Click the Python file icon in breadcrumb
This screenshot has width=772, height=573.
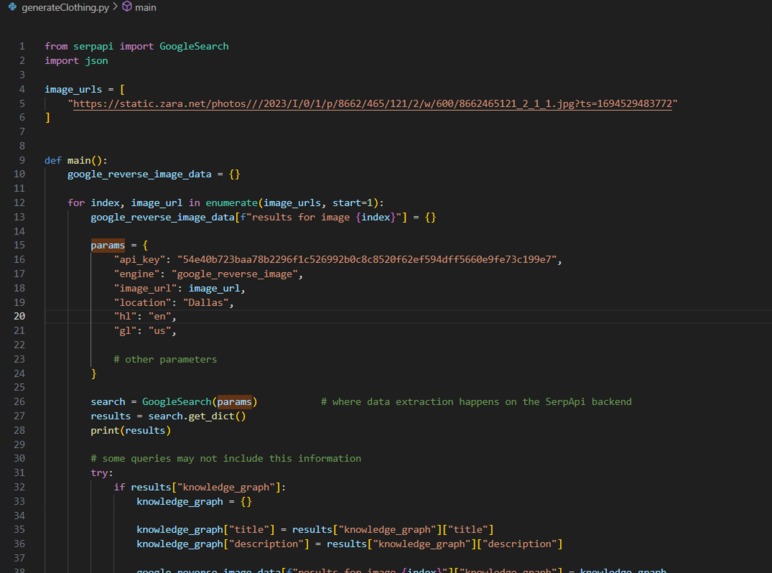pyautogui.click(x=12, y=7)
